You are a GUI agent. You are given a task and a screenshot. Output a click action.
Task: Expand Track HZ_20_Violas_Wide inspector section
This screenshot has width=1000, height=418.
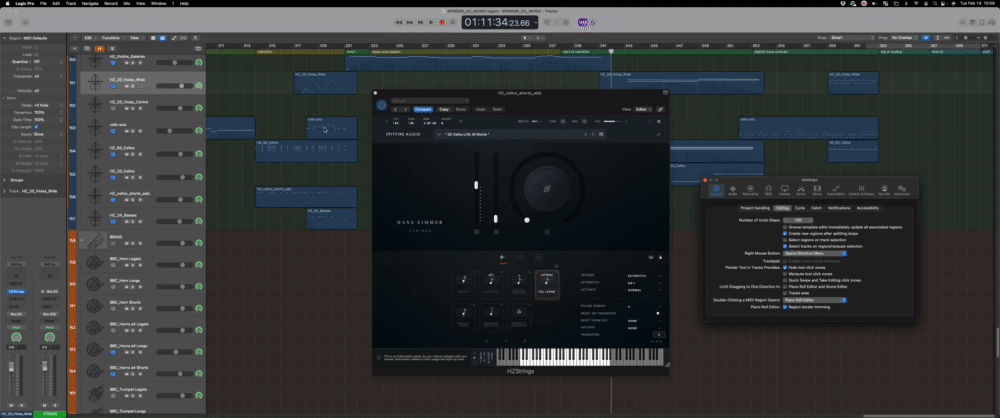(5, 191)
